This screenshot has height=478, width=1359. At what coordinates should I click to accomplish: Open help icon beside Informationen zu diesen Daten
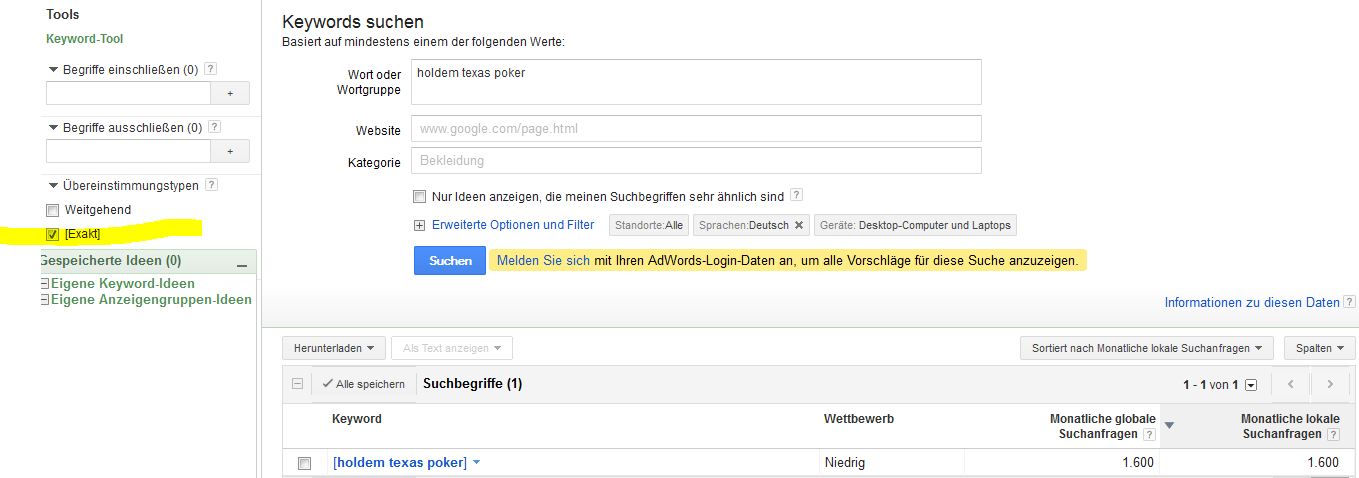coord(1350,302)
